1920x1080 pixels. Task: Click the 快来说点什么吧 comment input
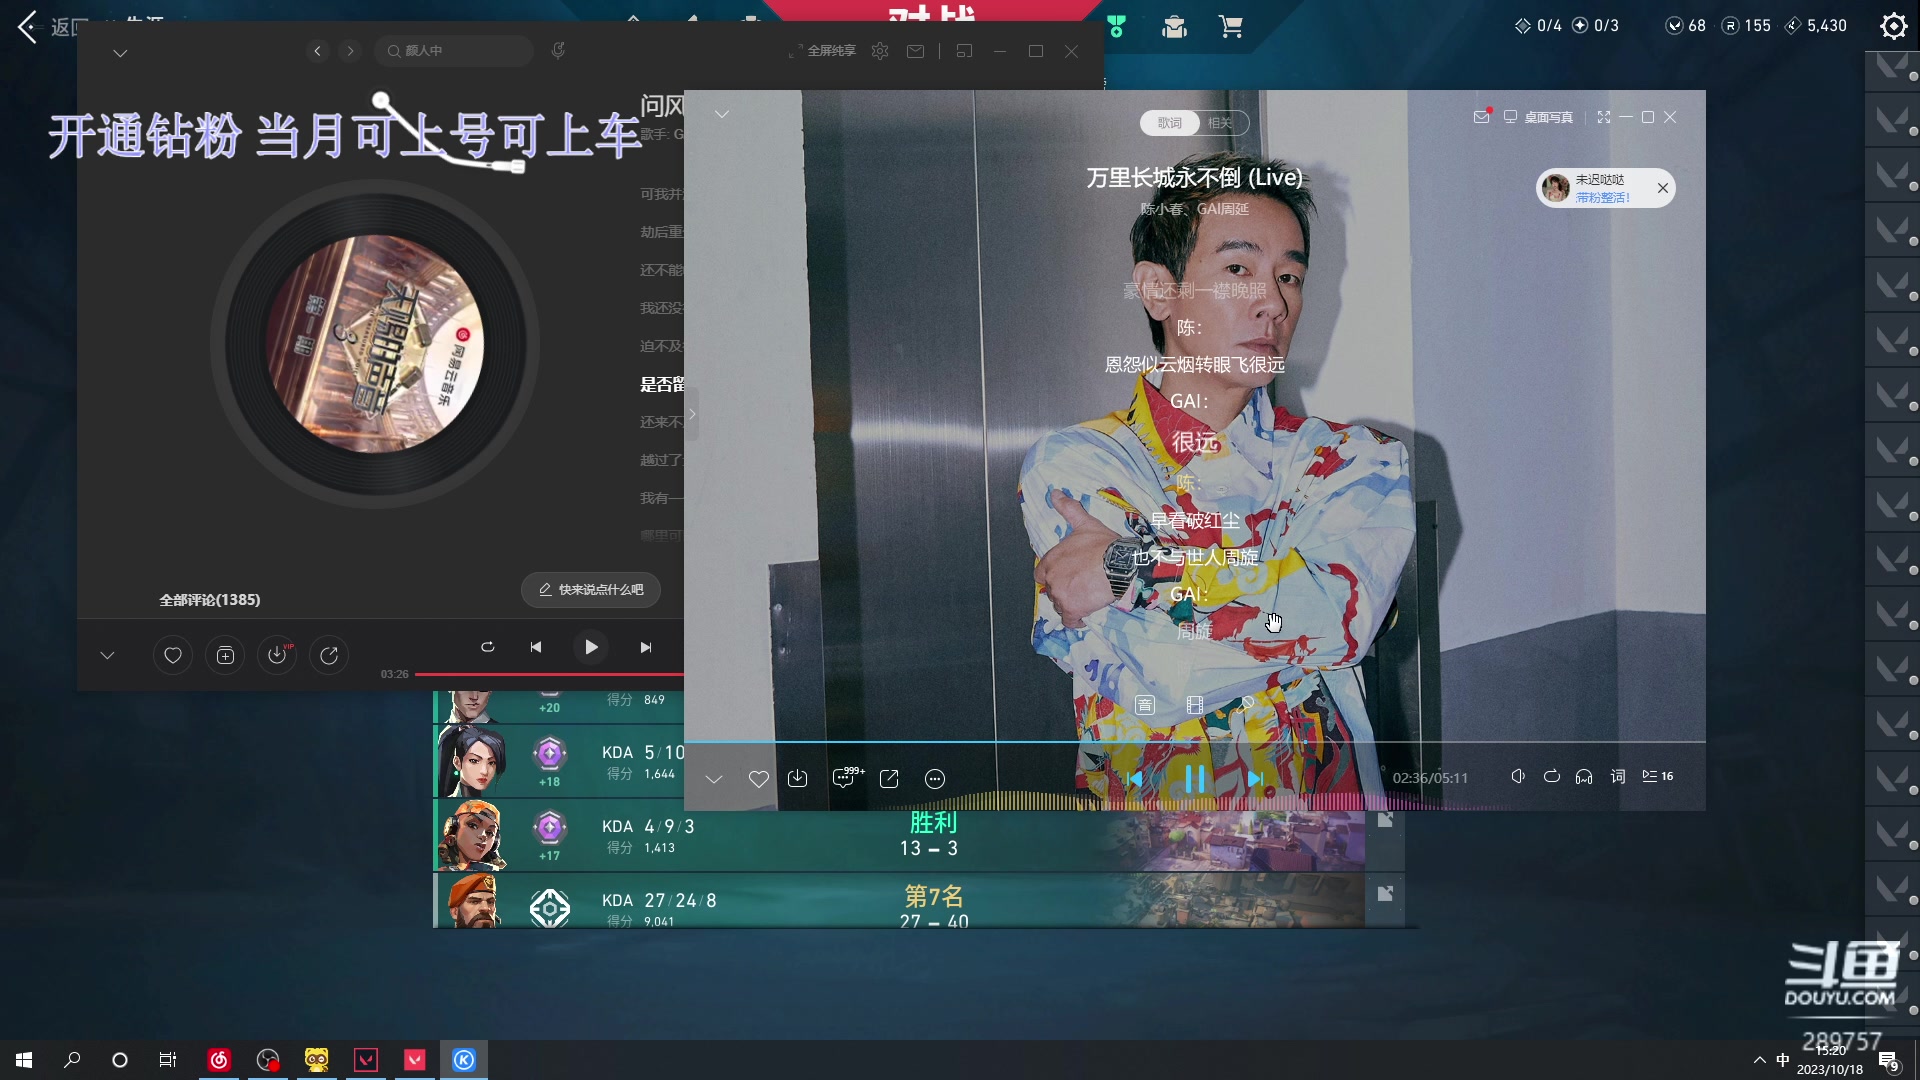coord(591,590)
